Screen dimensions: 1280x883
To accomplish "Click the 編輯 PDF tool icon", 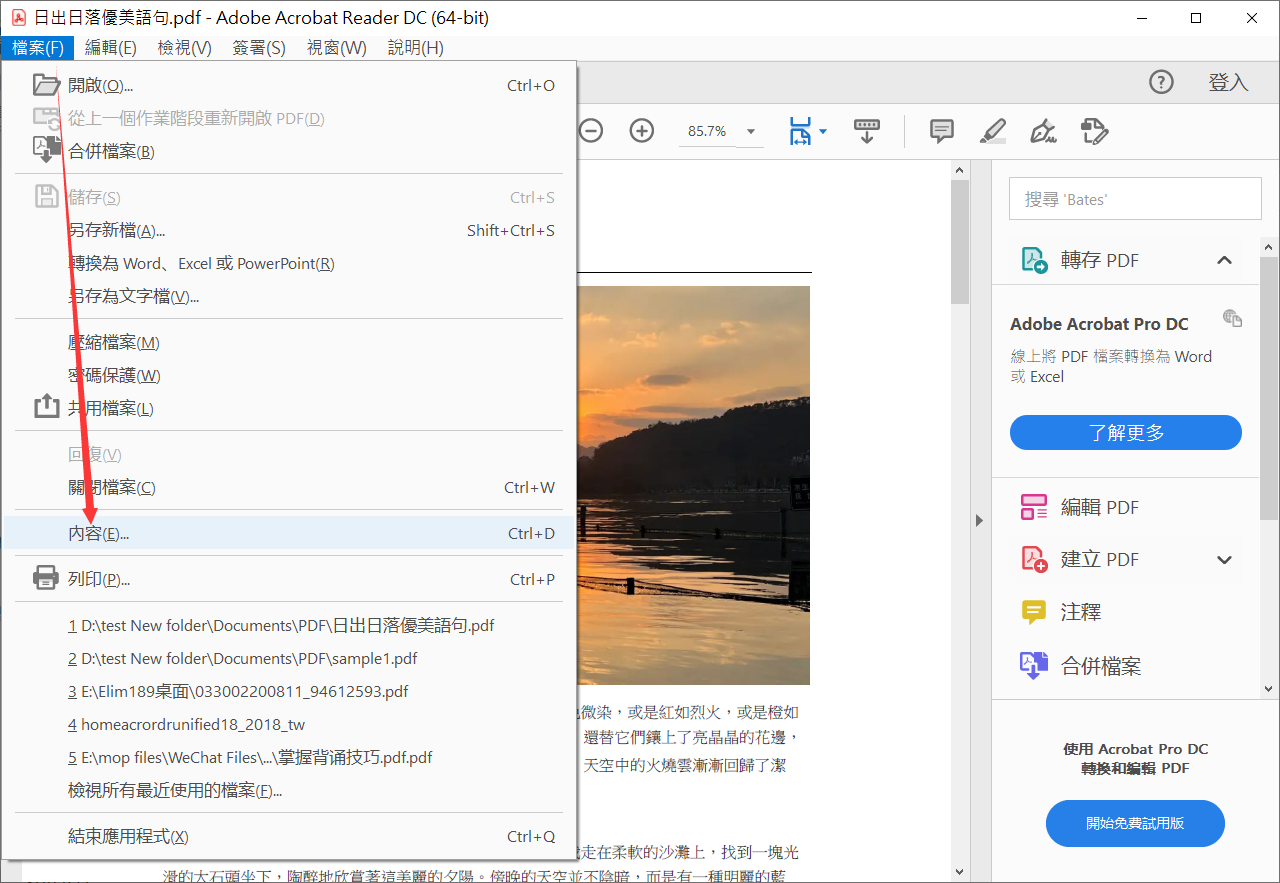I will click(x=1033, y=507).
